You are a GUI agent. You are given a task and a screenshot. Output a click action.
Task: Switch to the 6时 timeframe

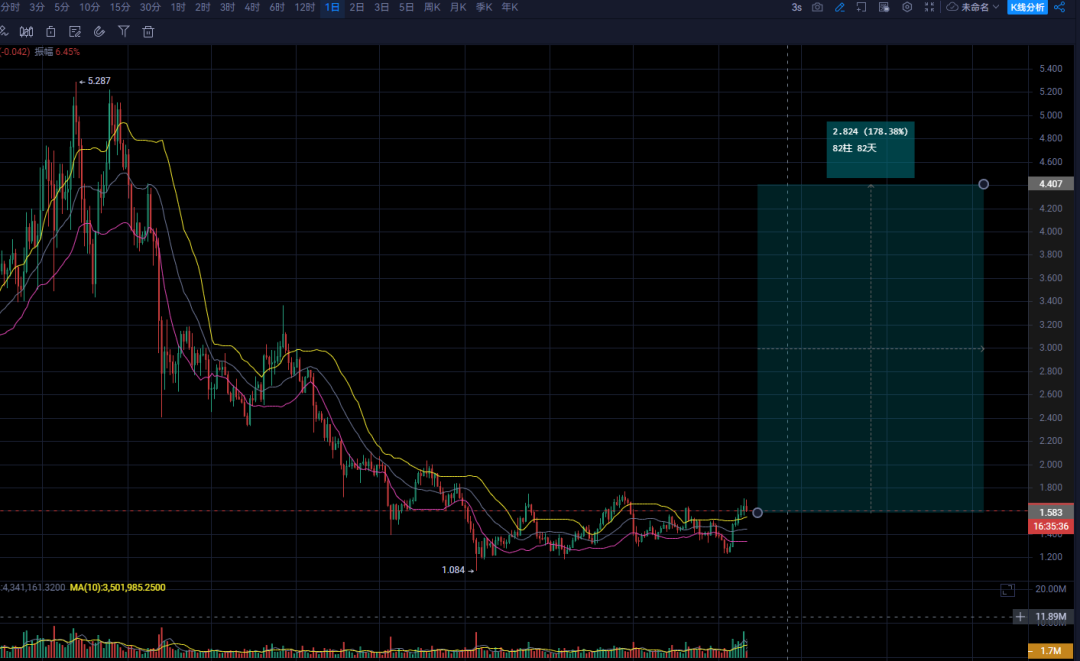pos(277,8)
